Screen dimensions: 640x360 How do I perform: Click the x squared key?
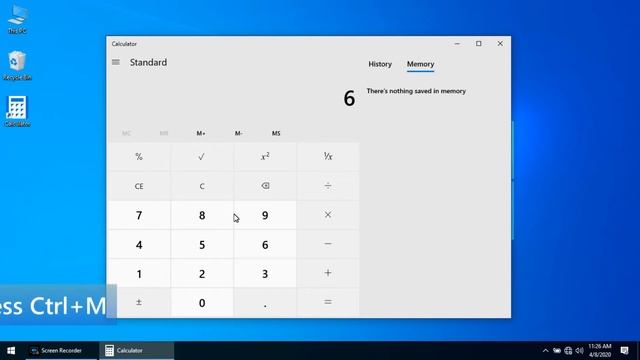coord(265,157)
